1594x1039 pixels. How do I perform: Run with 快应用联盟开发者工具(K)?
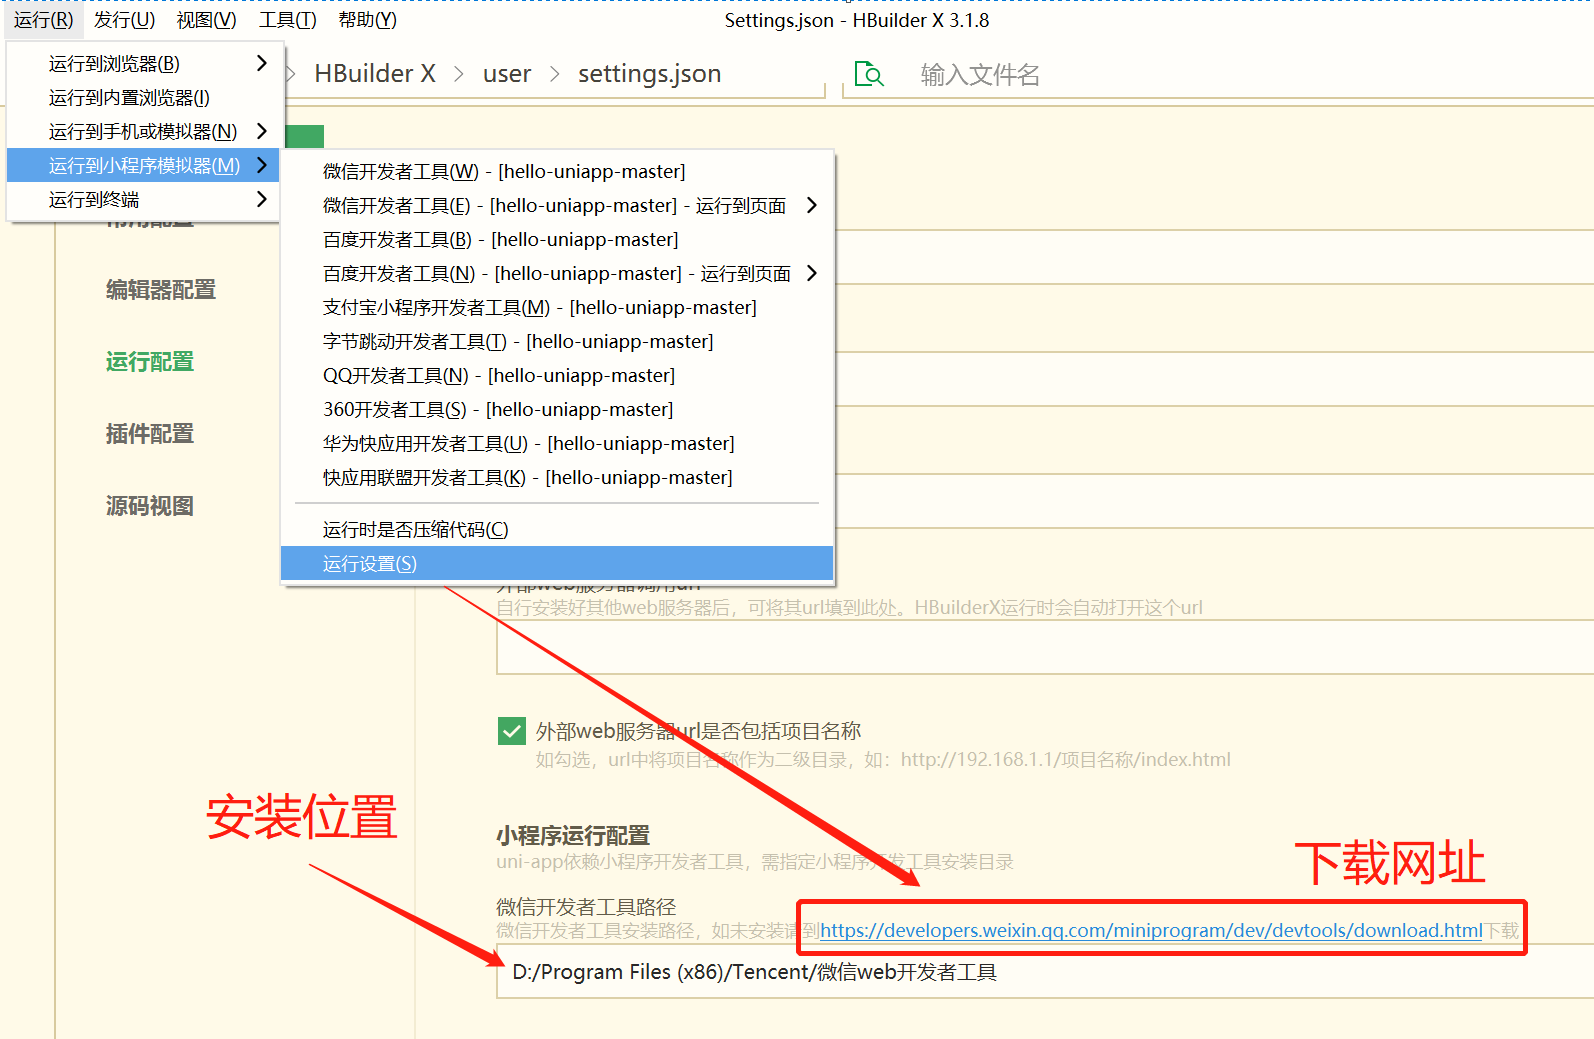[557, 478]
